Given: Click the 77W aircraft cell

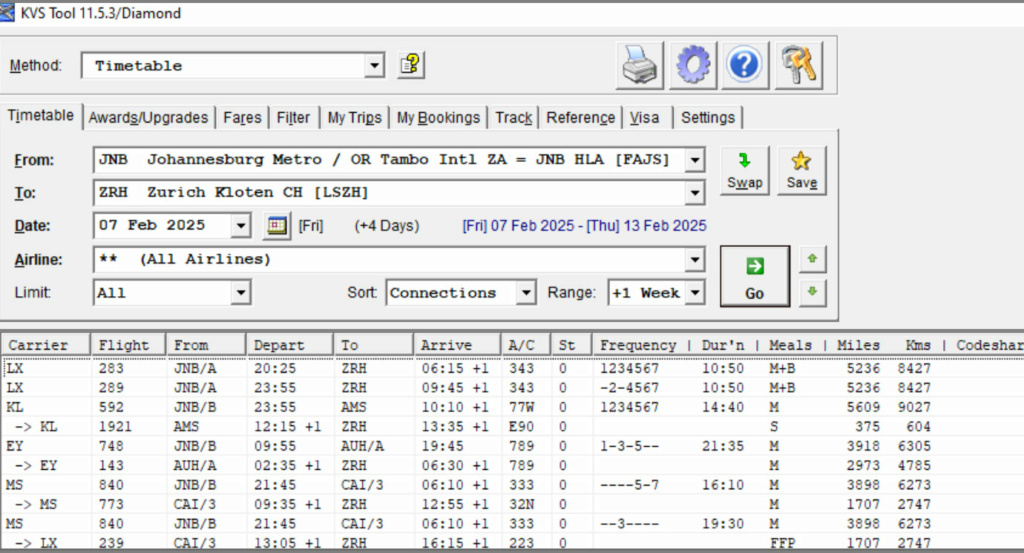Looking at the screenshot, I should click(x=522, y=407).
